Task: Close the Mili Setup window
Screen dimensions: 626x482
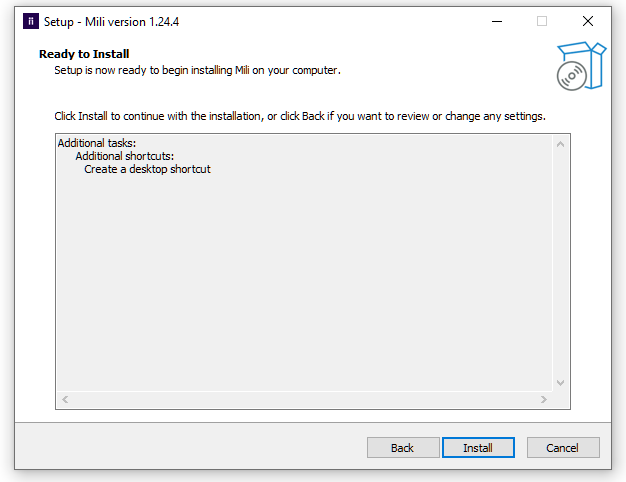Action: tap(588, 21)
